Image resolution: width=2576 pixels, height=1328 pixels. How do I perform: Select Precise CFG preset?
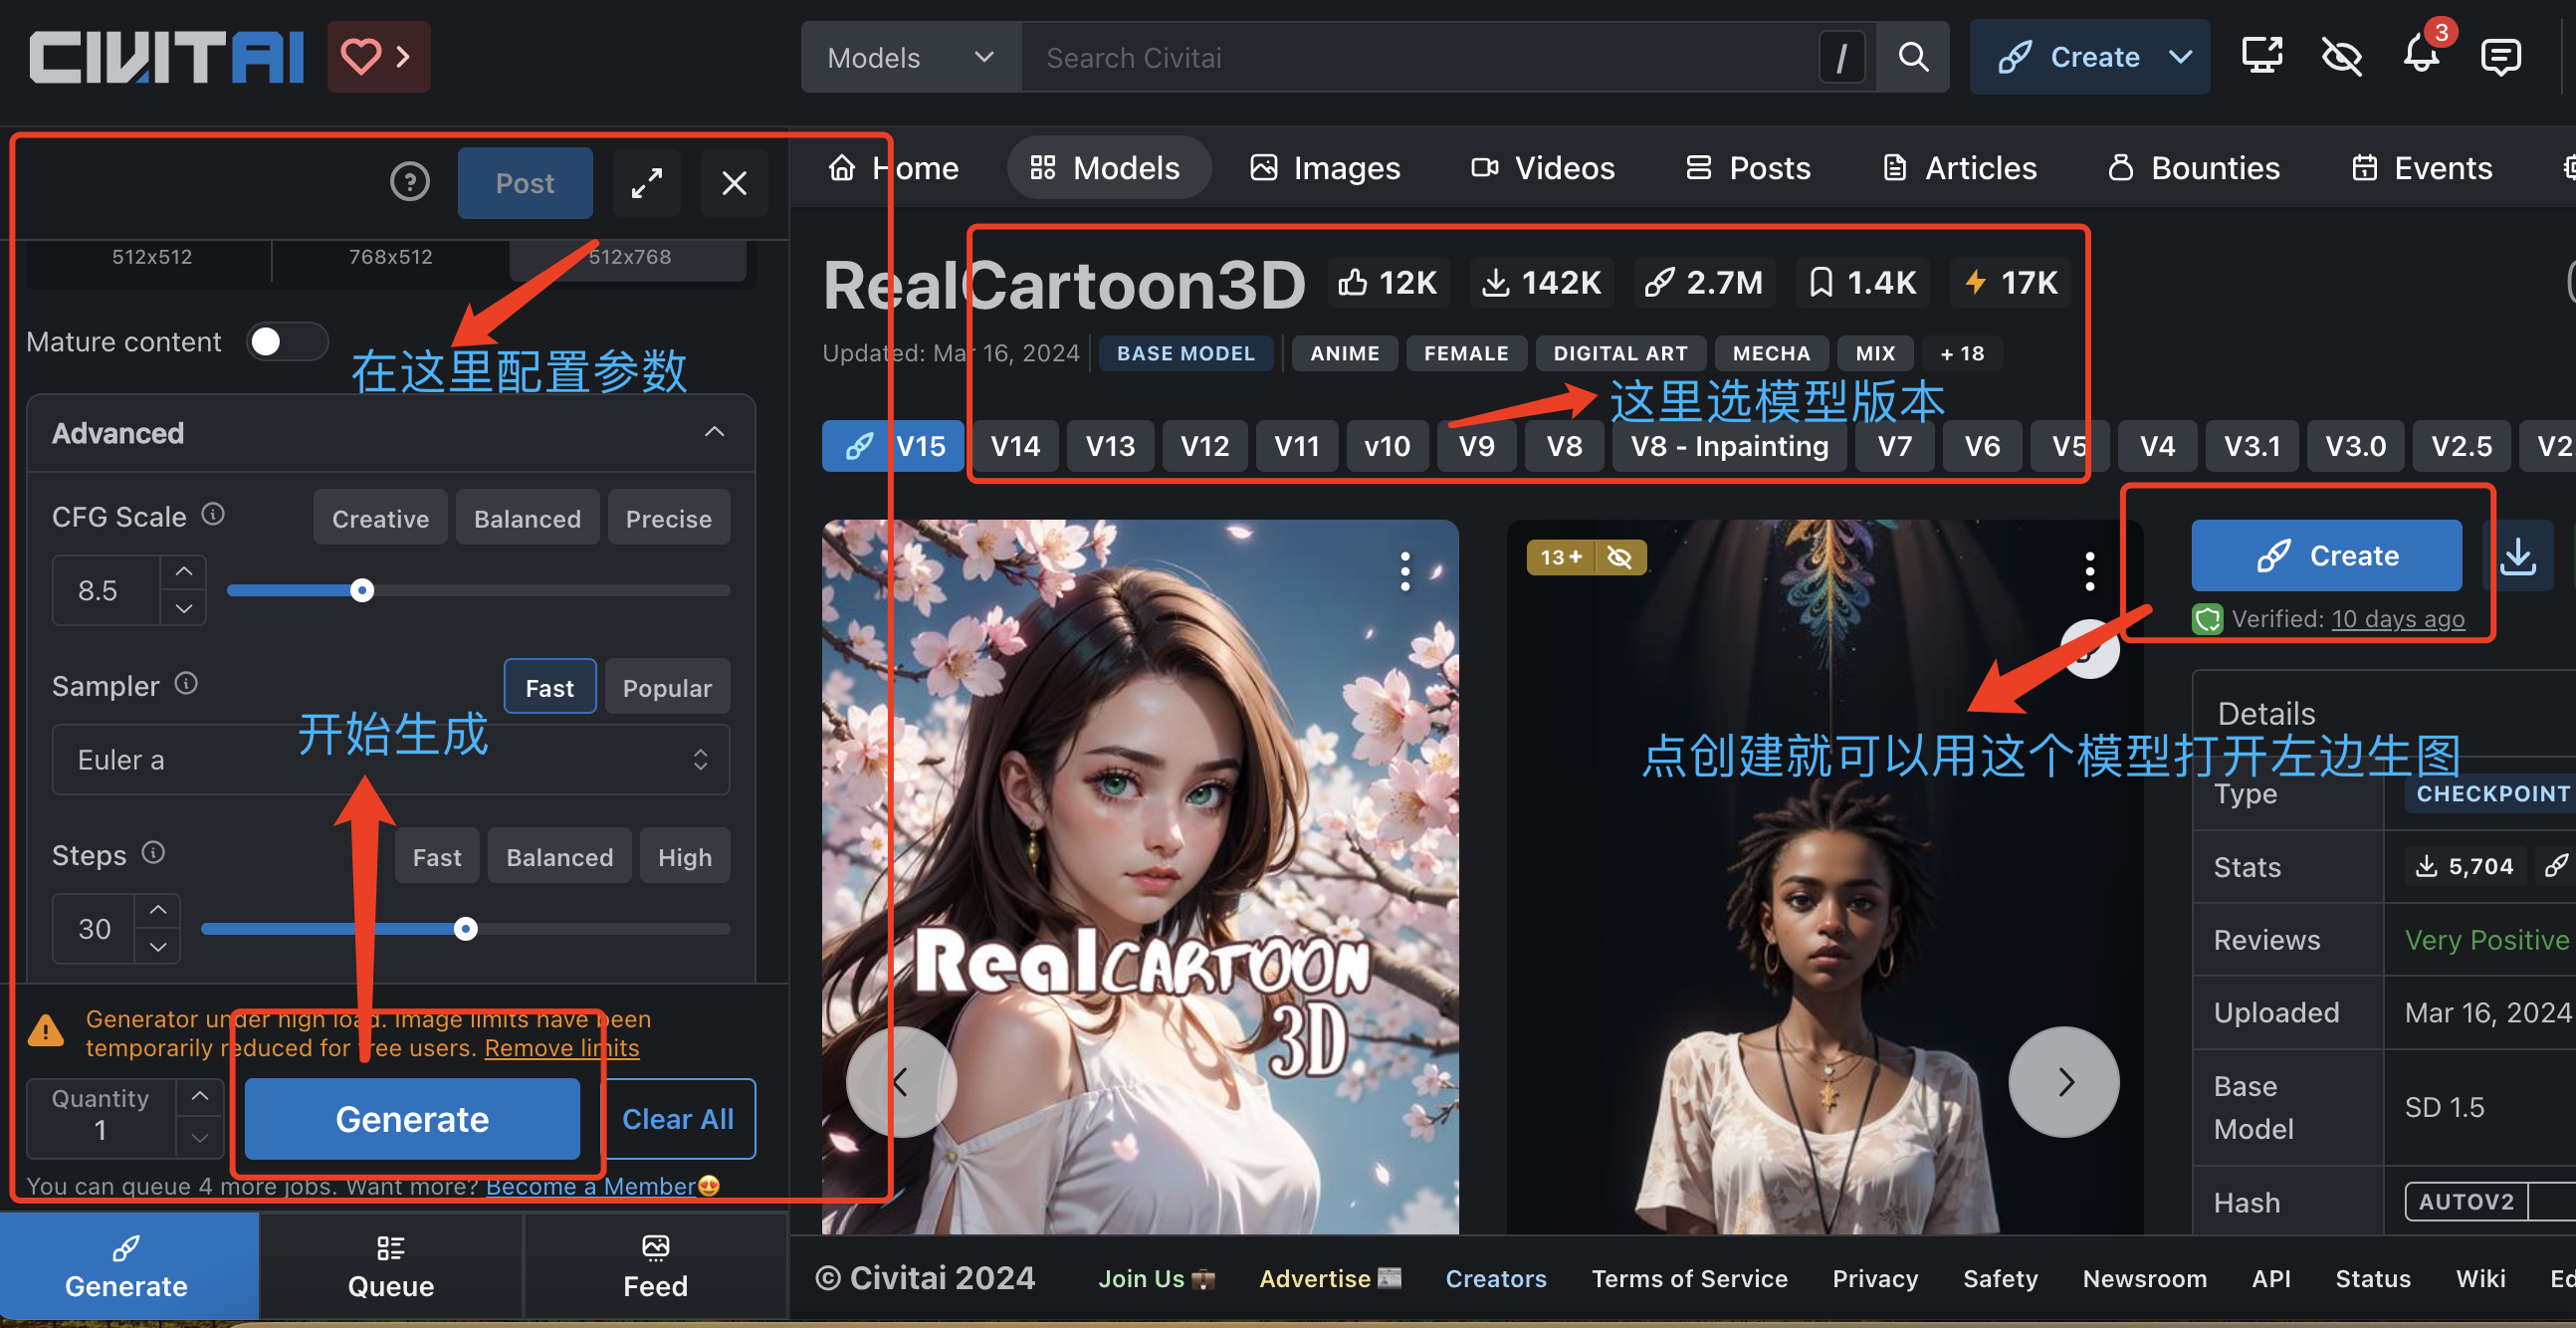tap(668, 518)
